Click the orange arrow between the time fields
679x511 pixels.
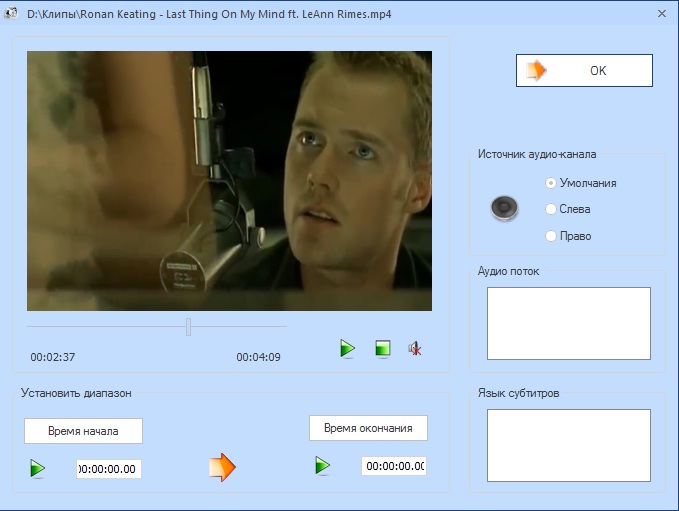coord(222,467)
